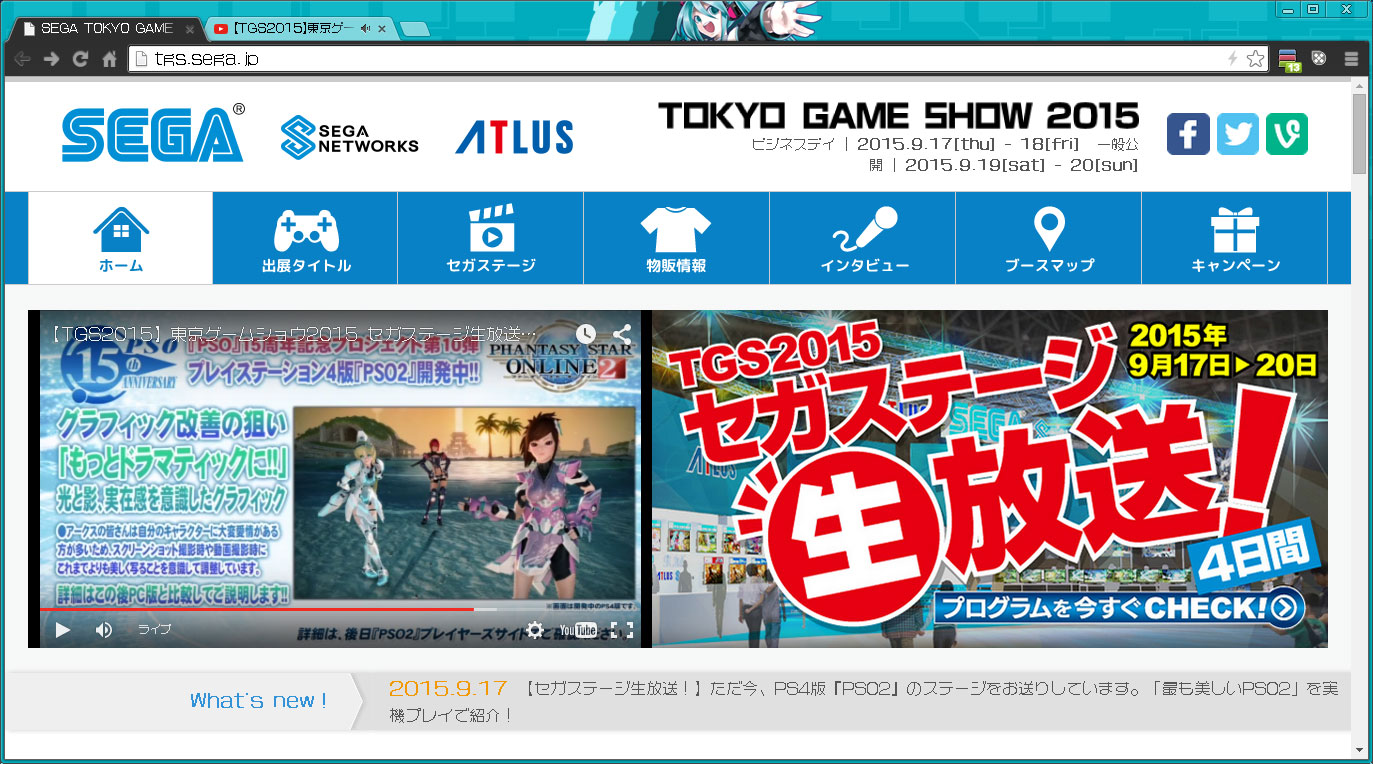
Task: Close the SEGA TOKYO GAME tab
Action: tap(190, 29)
